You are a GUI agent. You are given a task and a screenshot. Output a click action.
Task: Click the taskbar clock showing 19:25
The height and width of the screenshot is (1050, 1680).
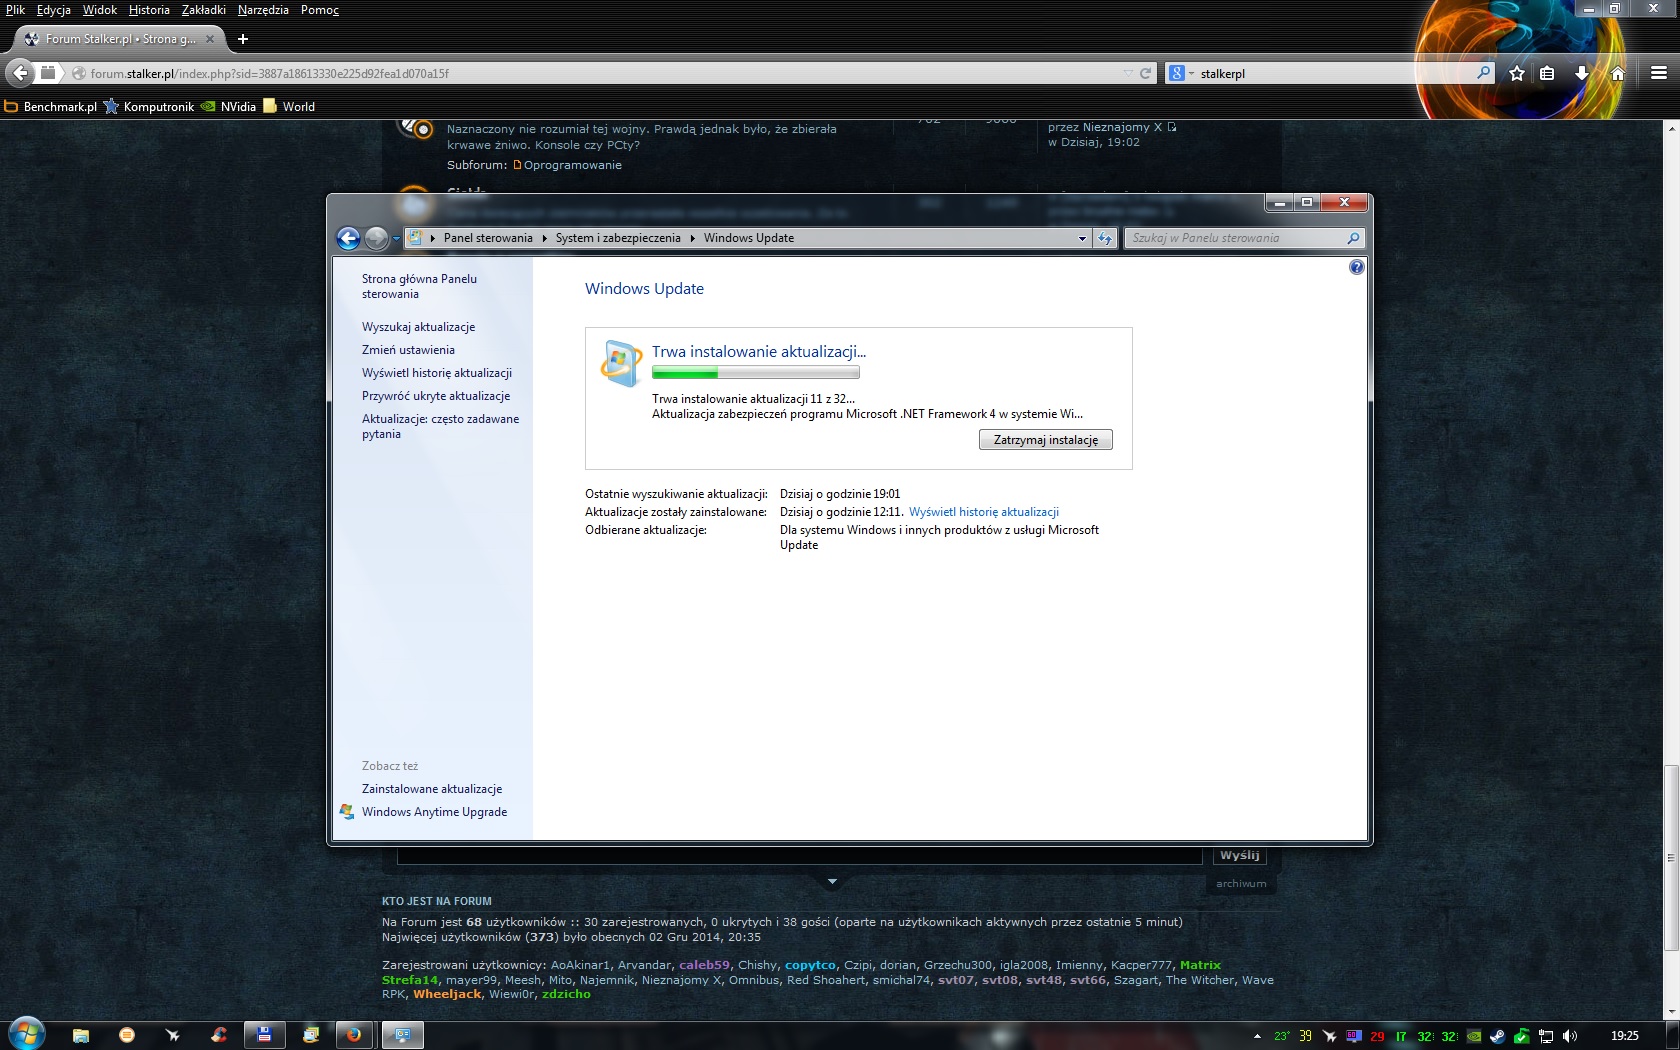tap(1625, 1036)
